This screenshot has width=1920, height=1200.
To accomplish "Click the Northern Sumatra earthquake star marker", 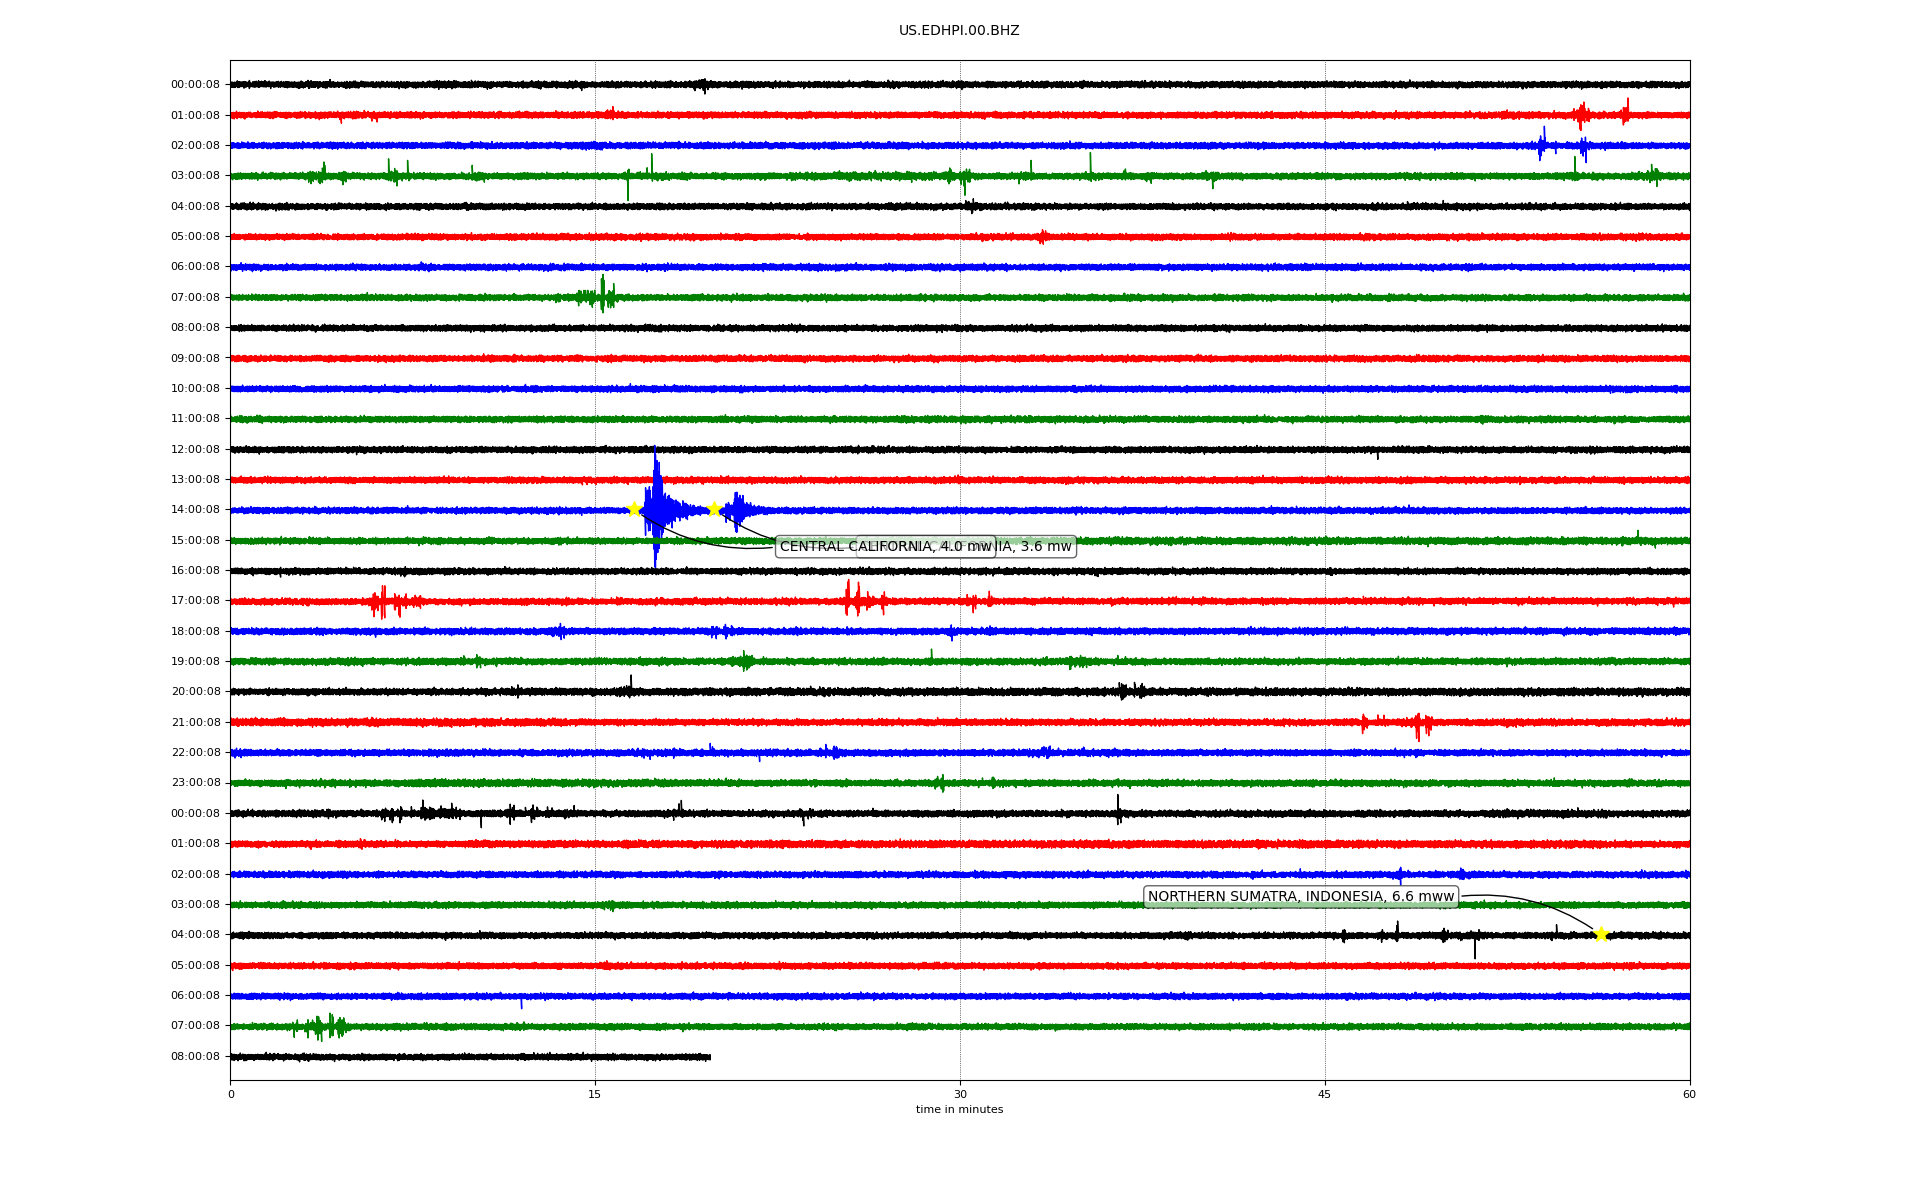I will coord(1601,934).
